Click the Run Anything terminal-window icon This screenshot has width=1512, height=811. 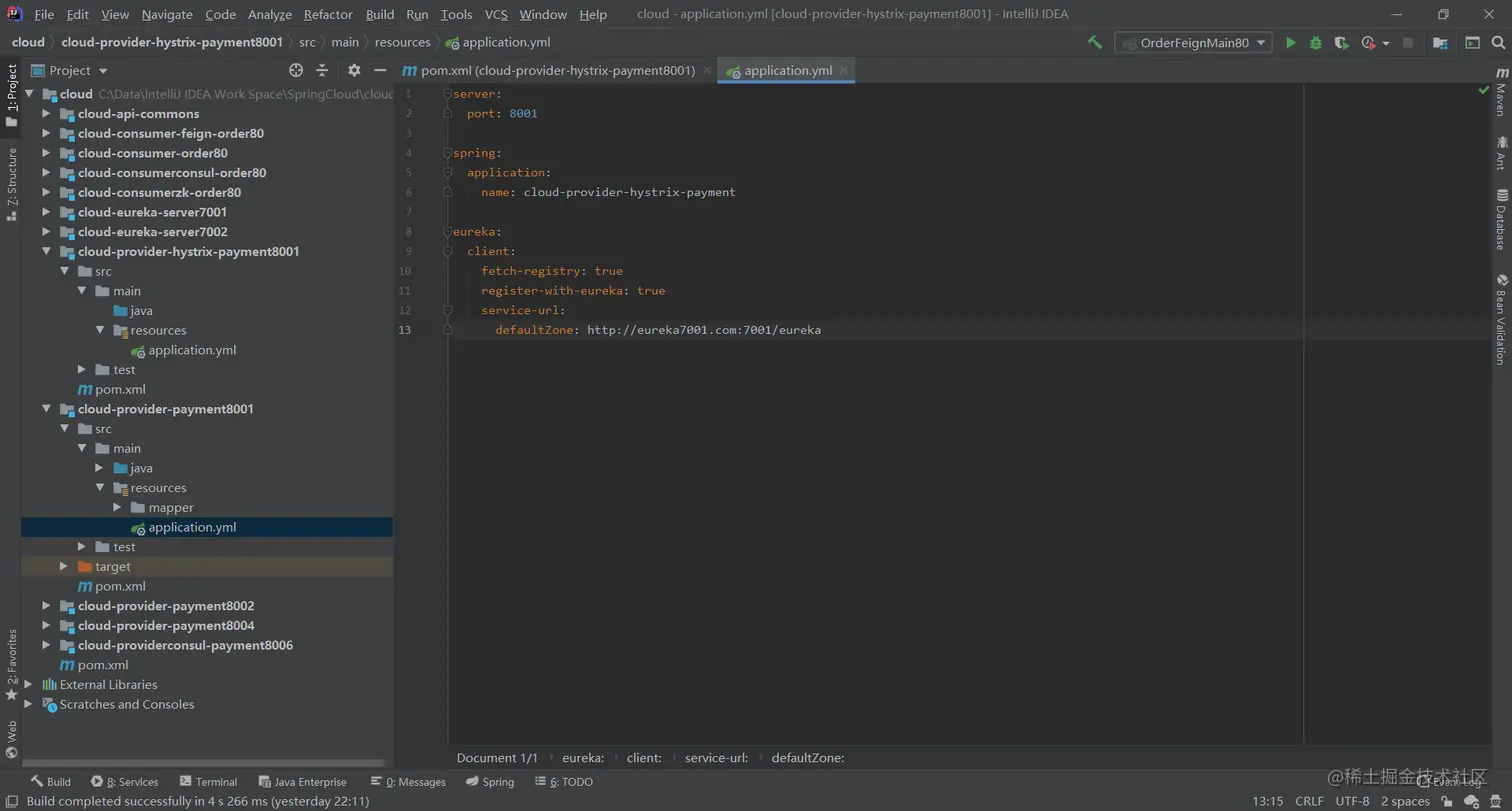(1472, 43)
